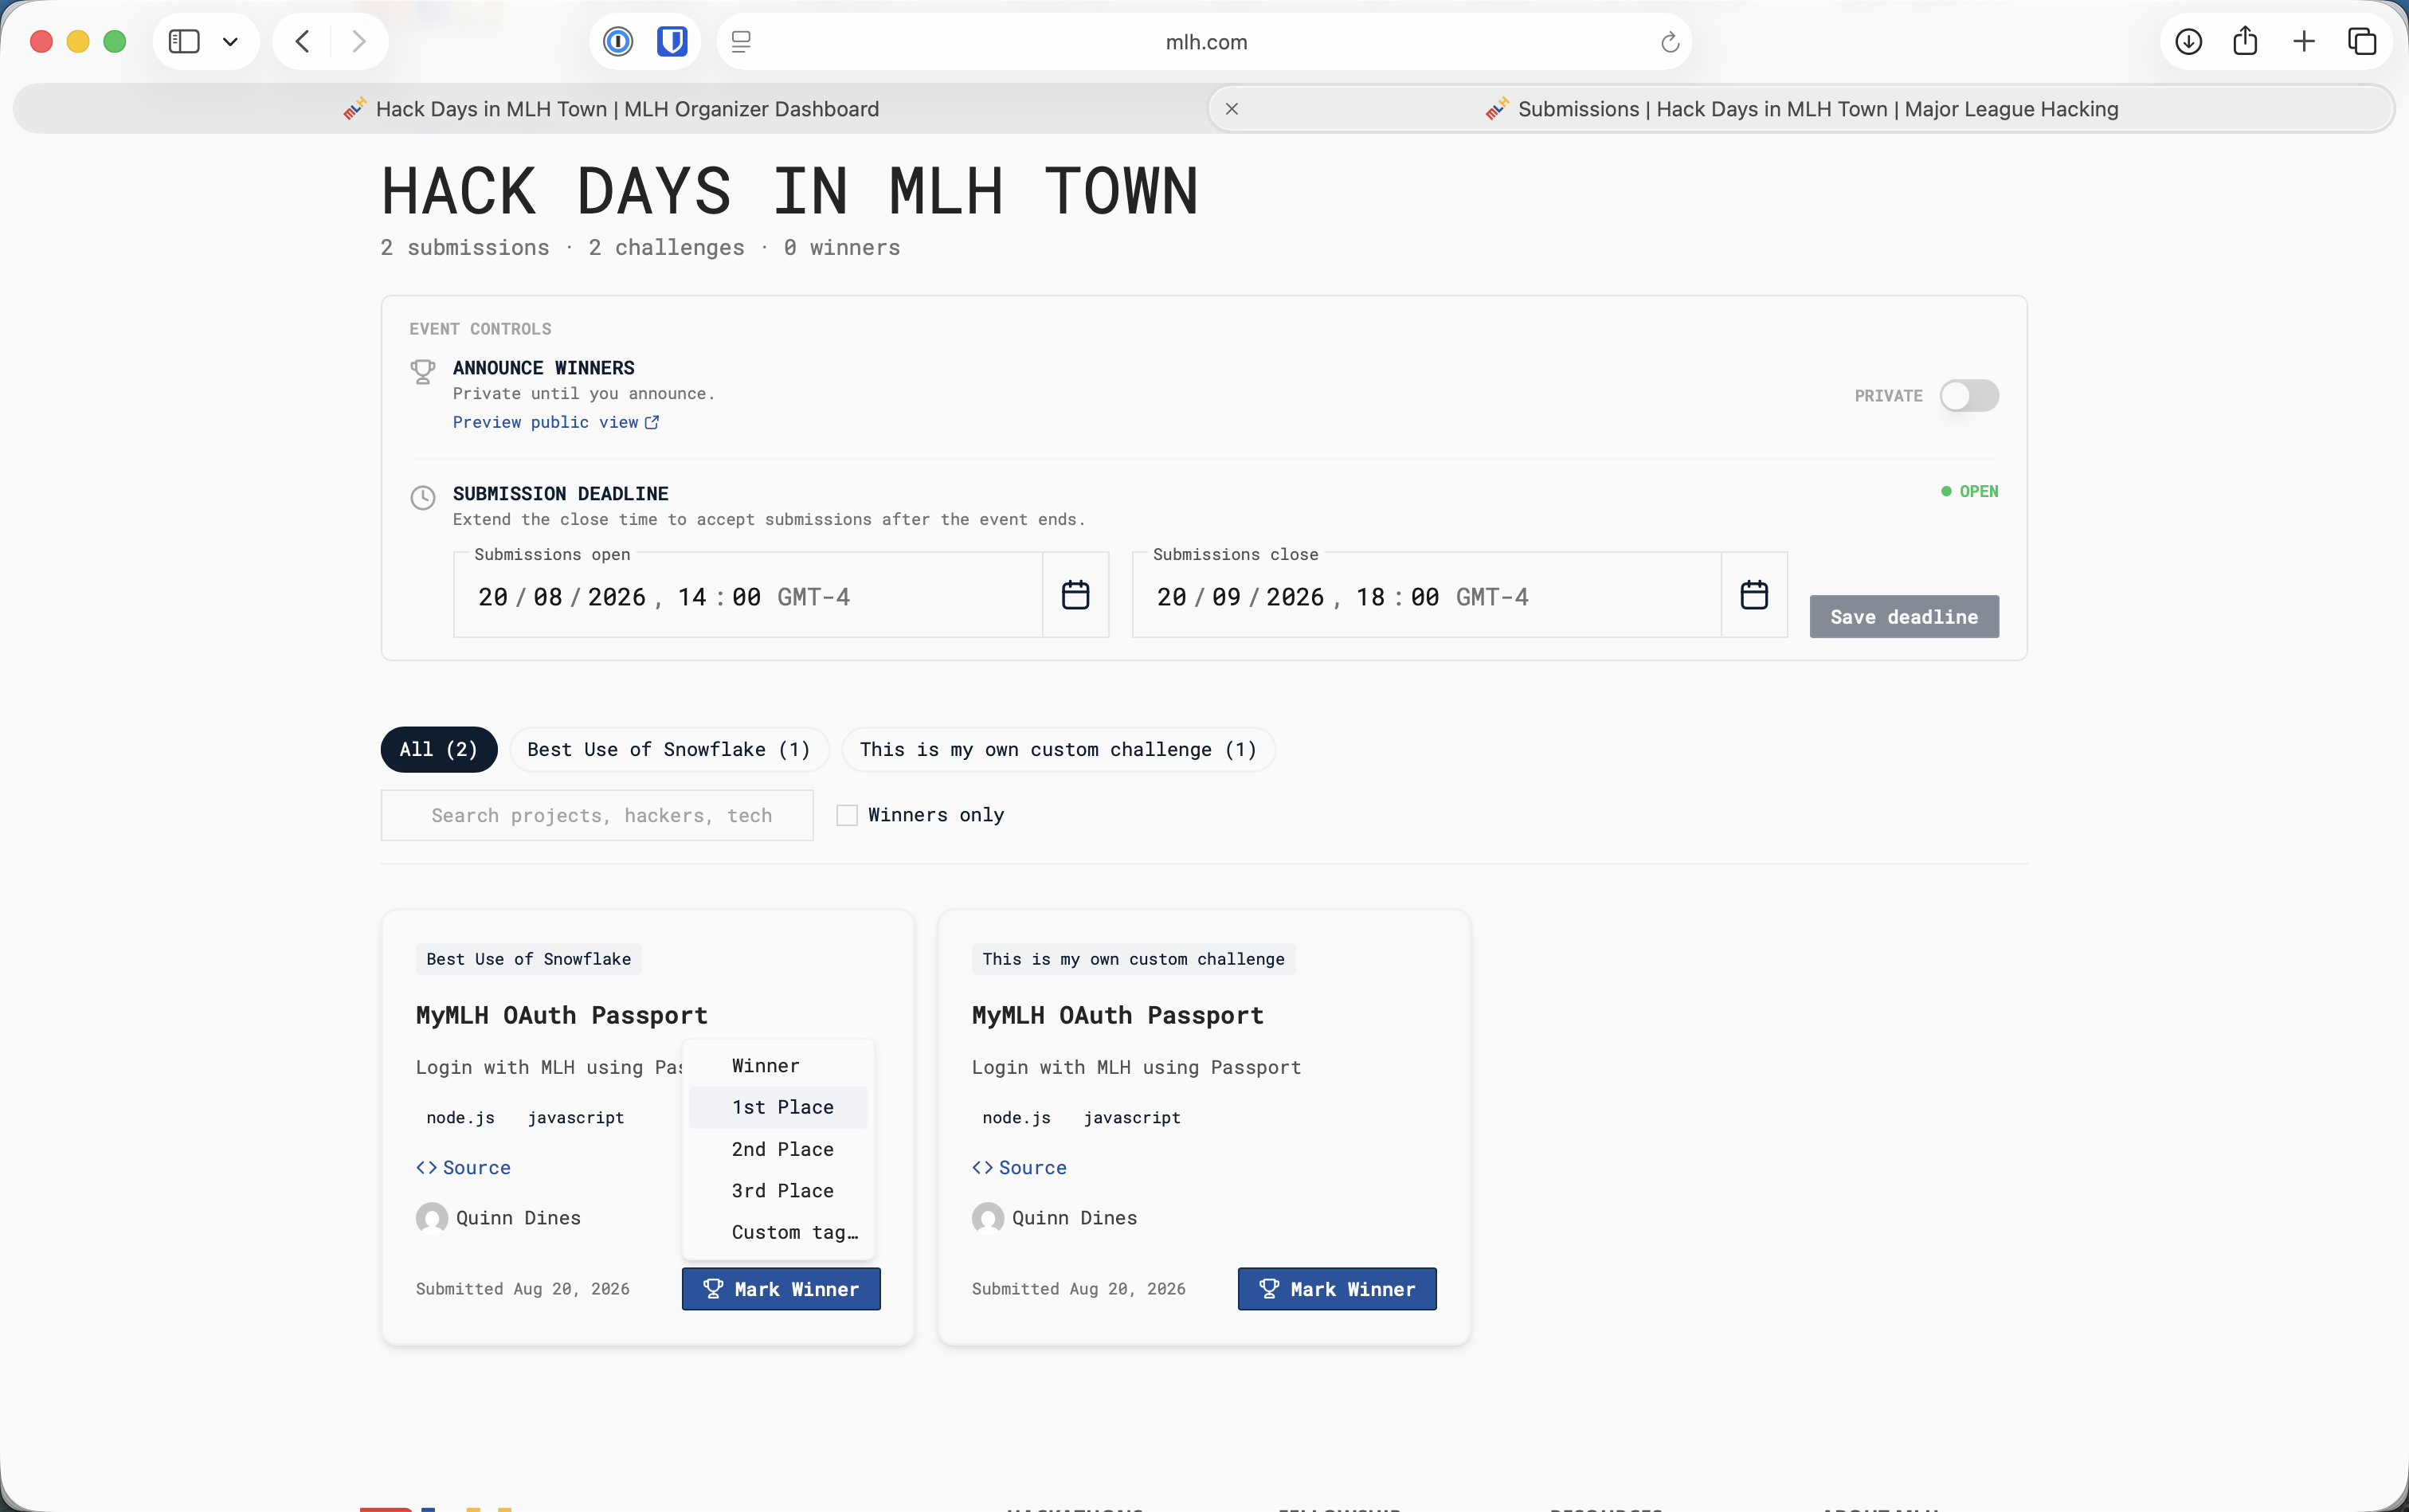The height and width of the screenshot is (1512, 2409).
Task: Open the Share menu icon
Action: (2245, 42)
